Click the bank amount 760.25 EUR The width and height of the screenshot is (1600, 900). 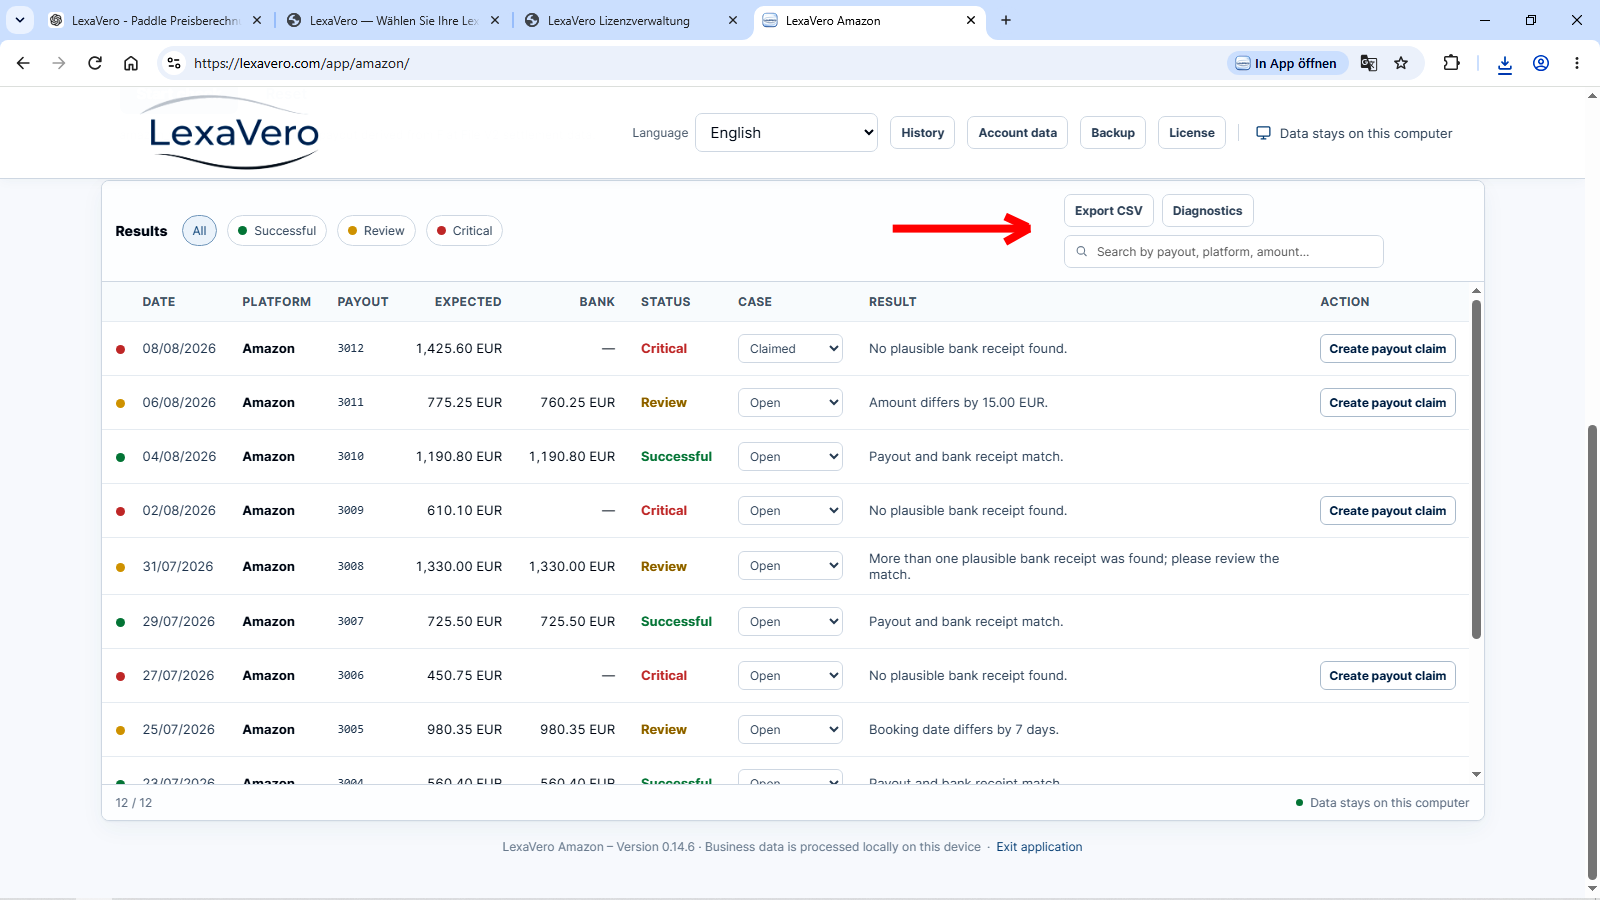578,403
